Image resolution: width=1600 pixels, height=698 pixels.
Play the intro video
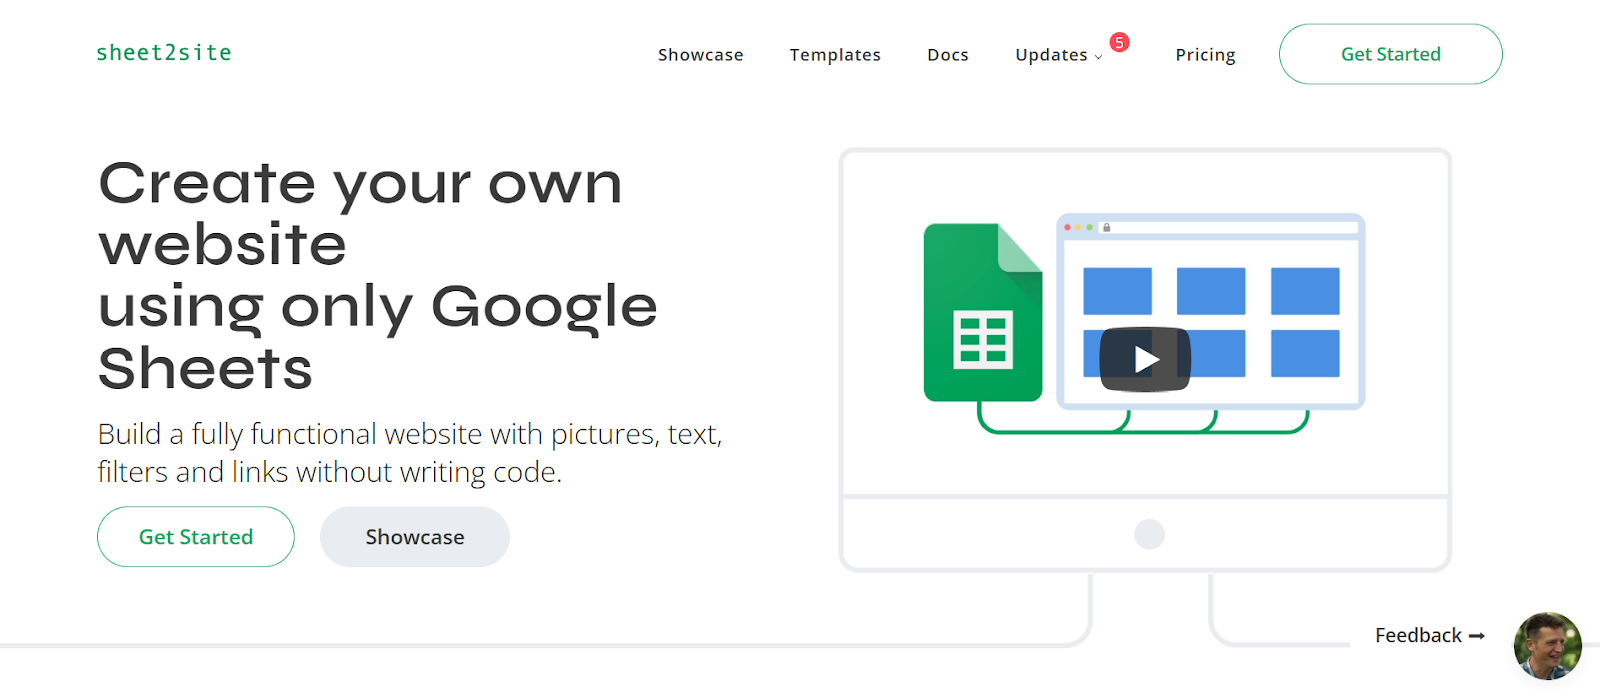pos(1145,359)
